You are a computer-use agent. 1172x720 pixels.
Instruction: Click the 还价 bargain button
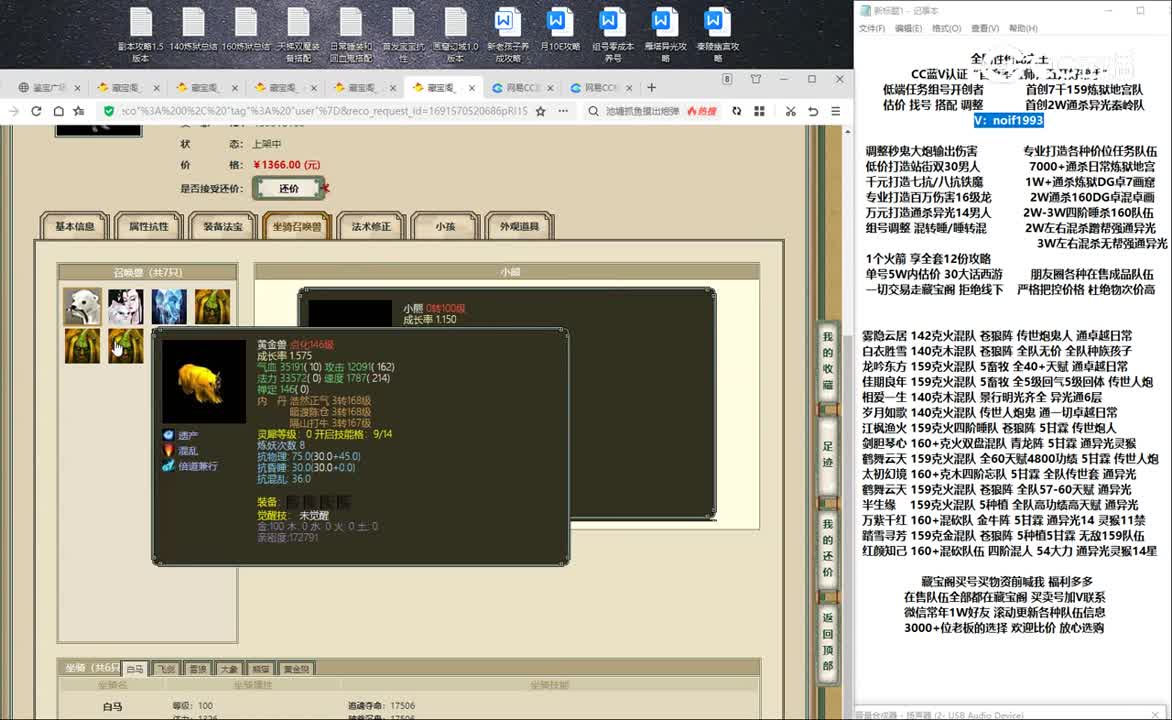tap(289, 188)
